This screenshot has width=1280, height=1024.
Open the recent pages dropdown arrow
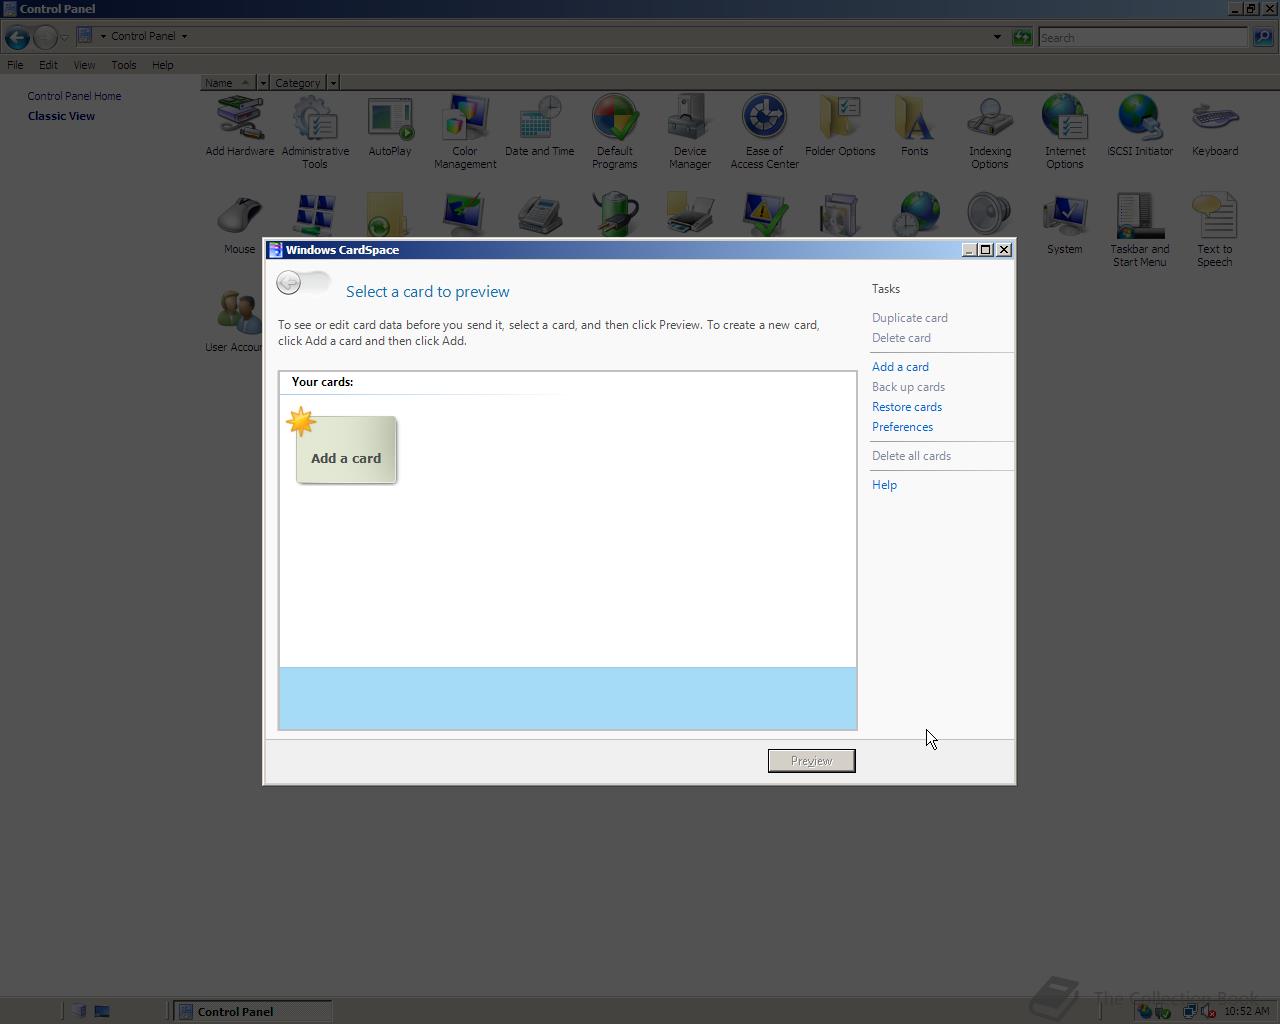coord(64,38)
